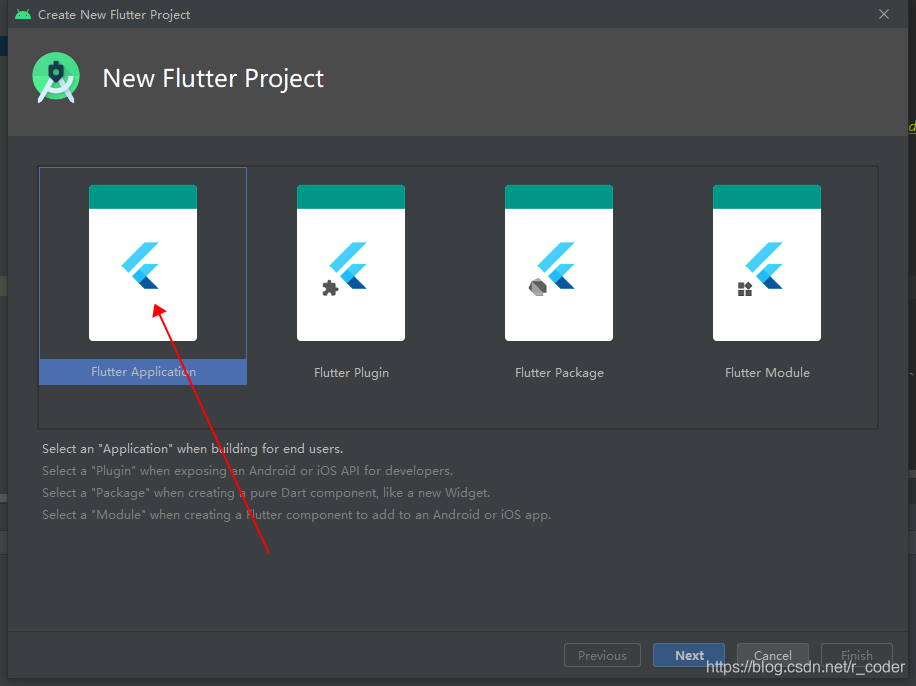The width and height of the screenshot is (916, 686).
Task: Click the Android icon in title bar
Action: [23, 15]
